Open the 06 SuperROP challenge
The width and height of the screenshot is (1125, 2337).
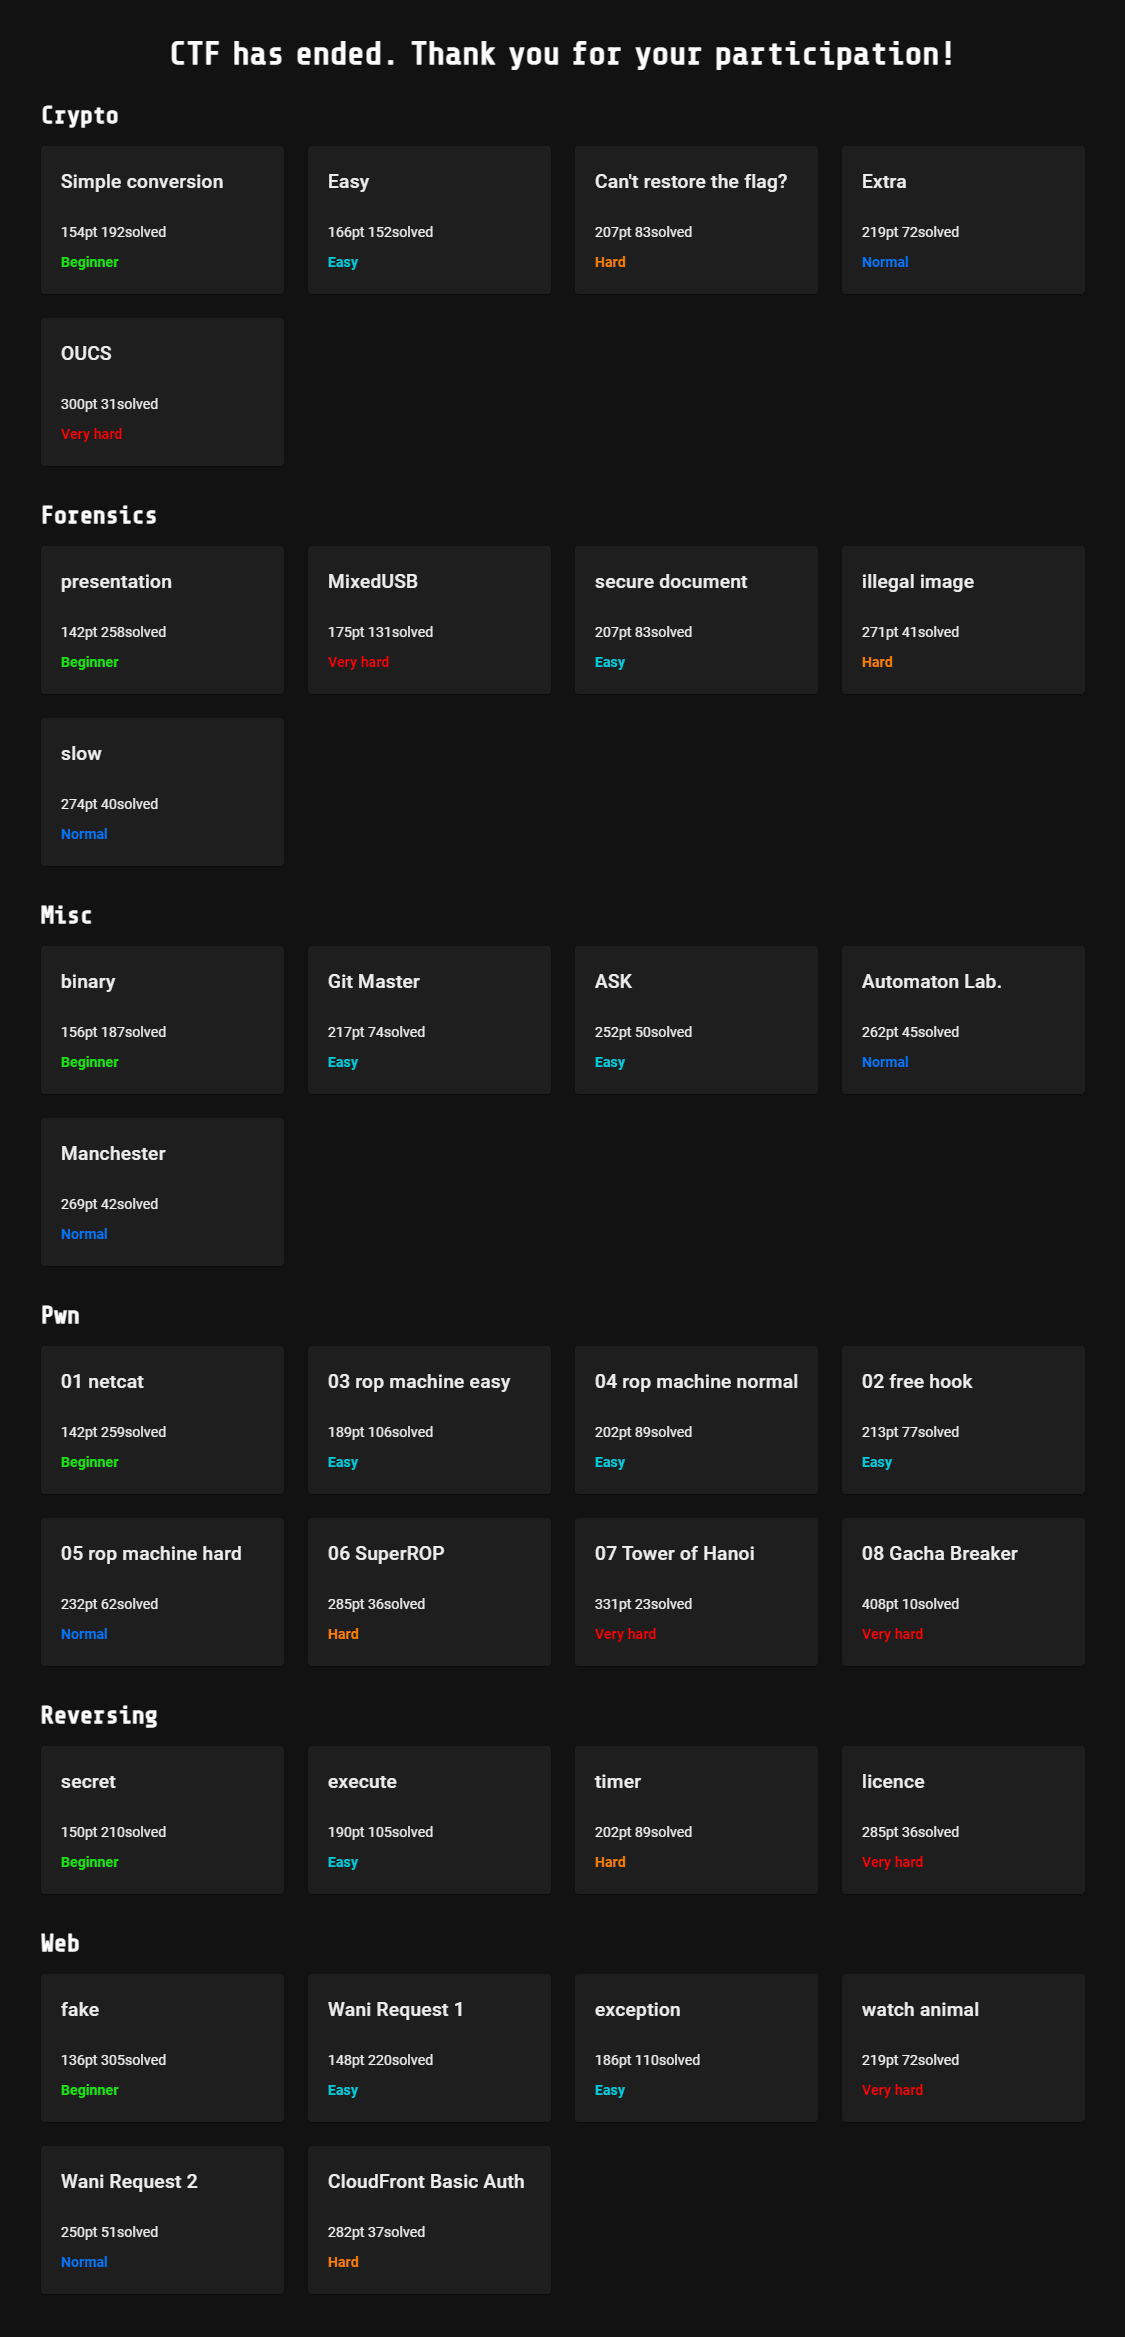[x=429, y=1592]
